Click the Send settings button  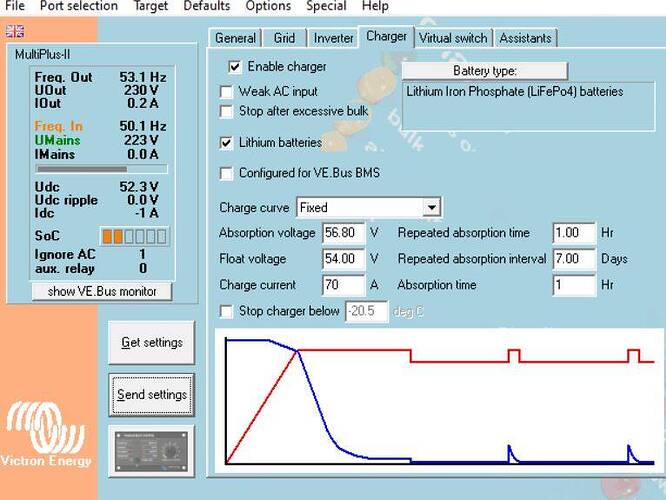pos(152,395)
